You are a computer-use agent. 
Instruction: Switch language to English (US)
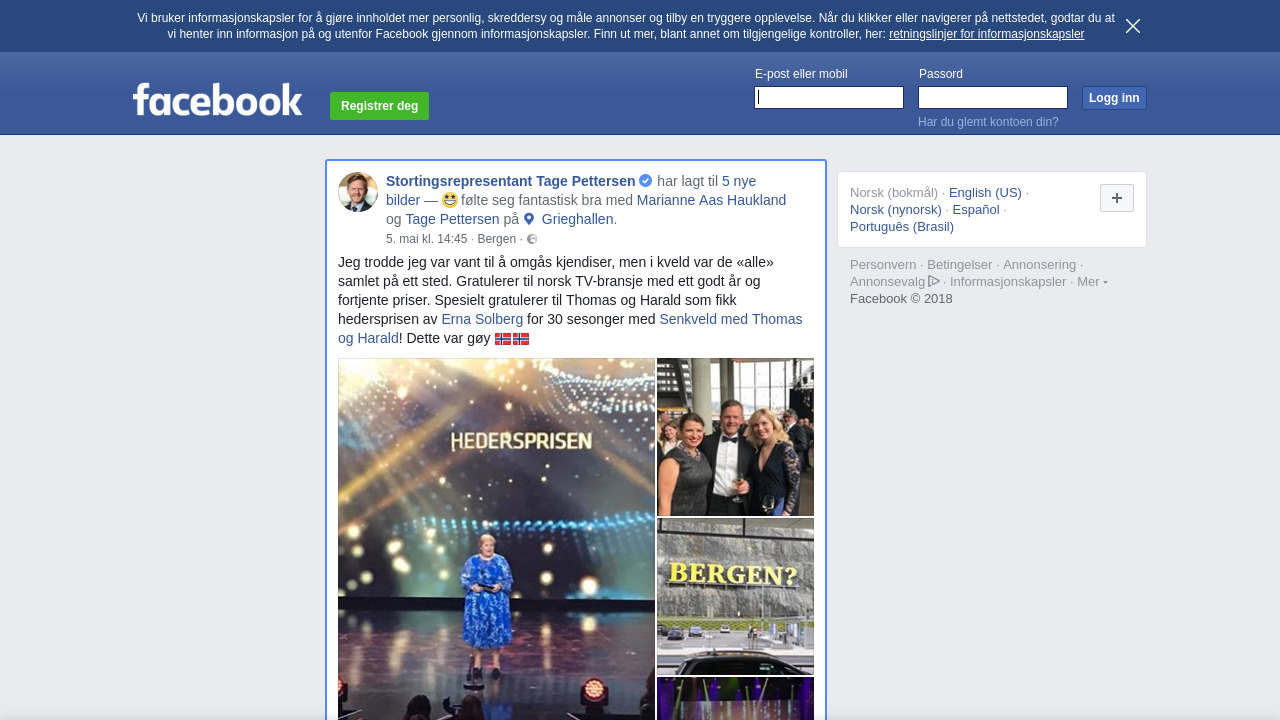pos(985,192)
